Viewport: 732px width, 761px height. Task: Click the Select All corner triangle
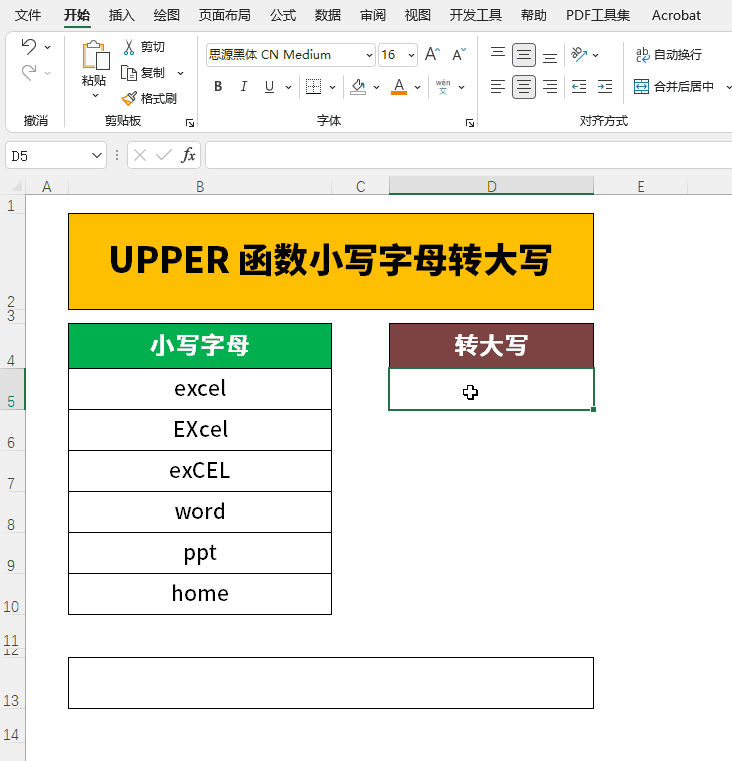point(17,186)
